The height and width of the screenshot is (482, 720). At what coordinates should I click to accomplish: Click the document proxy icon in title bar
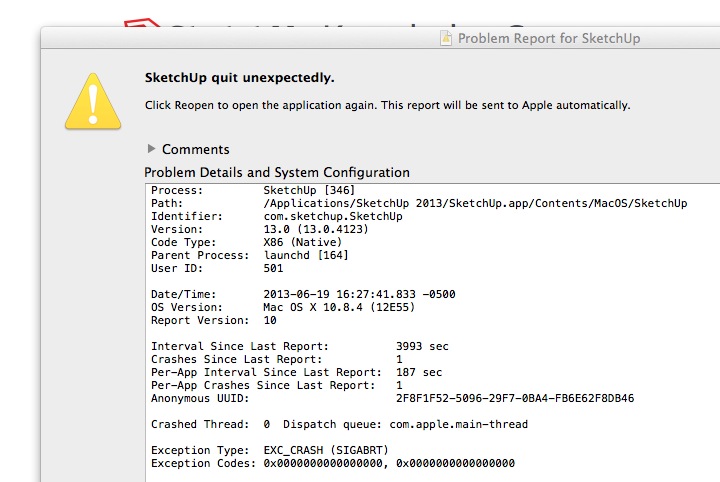click(446, 39)
